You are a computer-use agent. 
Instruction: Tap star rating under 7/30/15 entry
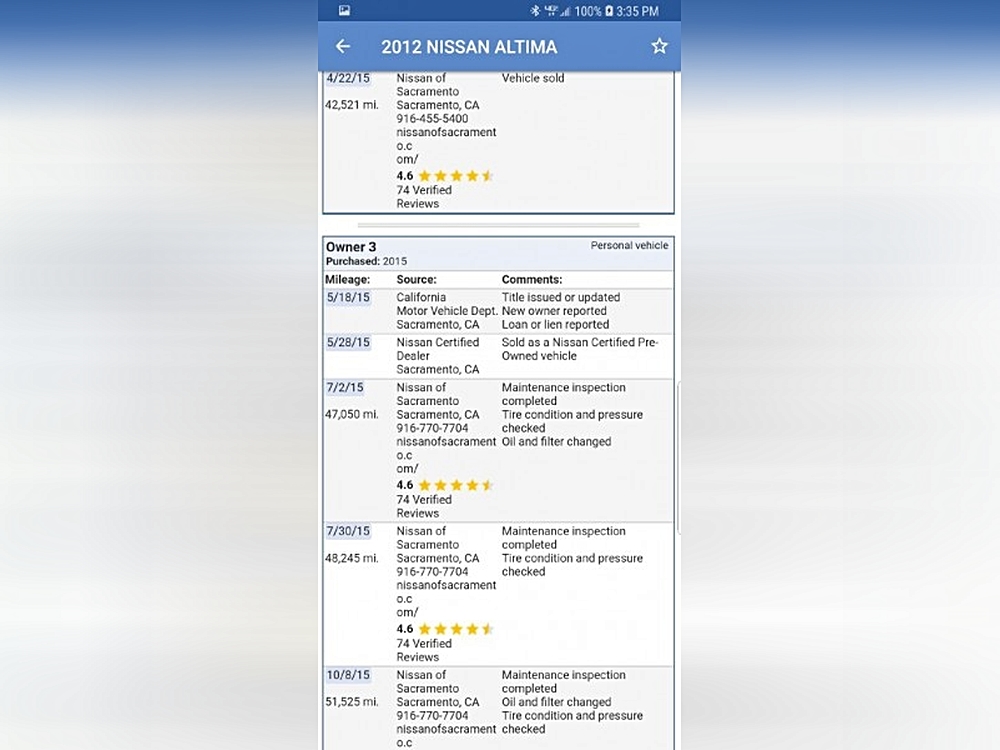click(x=456, y=629)
